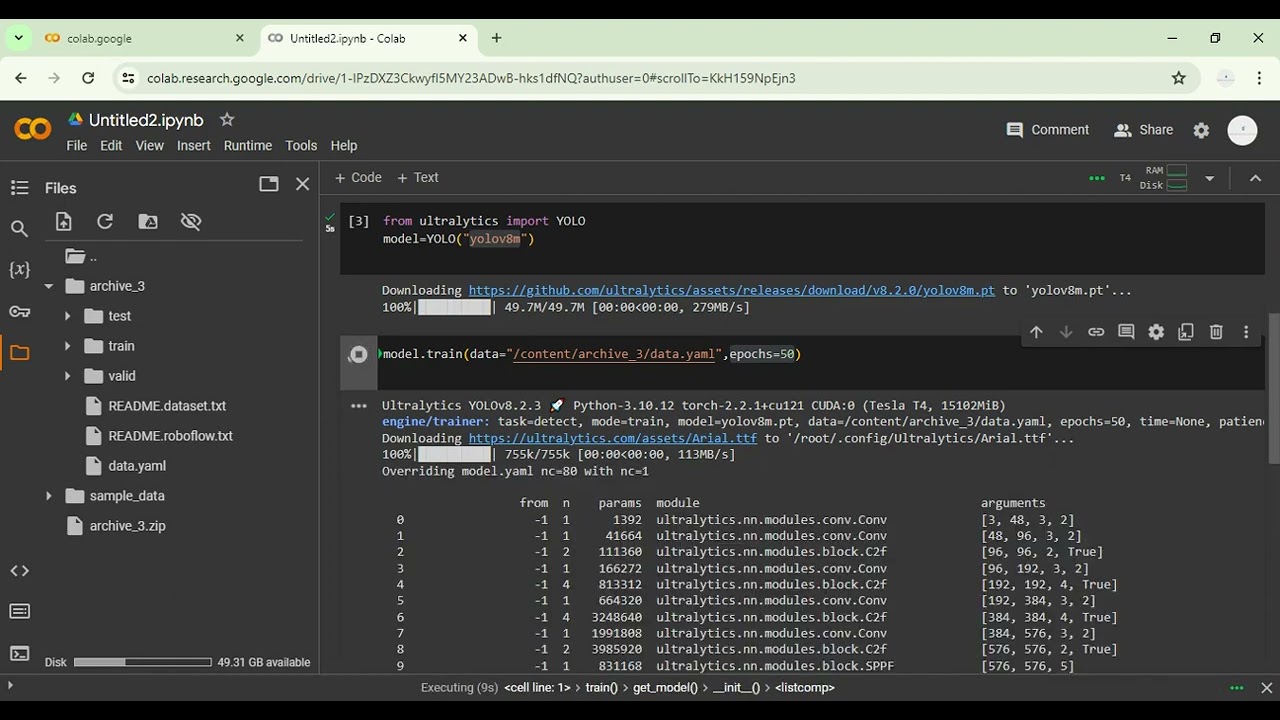Stop the running model.train cell
The height and width of the screenshot is (720, 1280).
point(358,355)
